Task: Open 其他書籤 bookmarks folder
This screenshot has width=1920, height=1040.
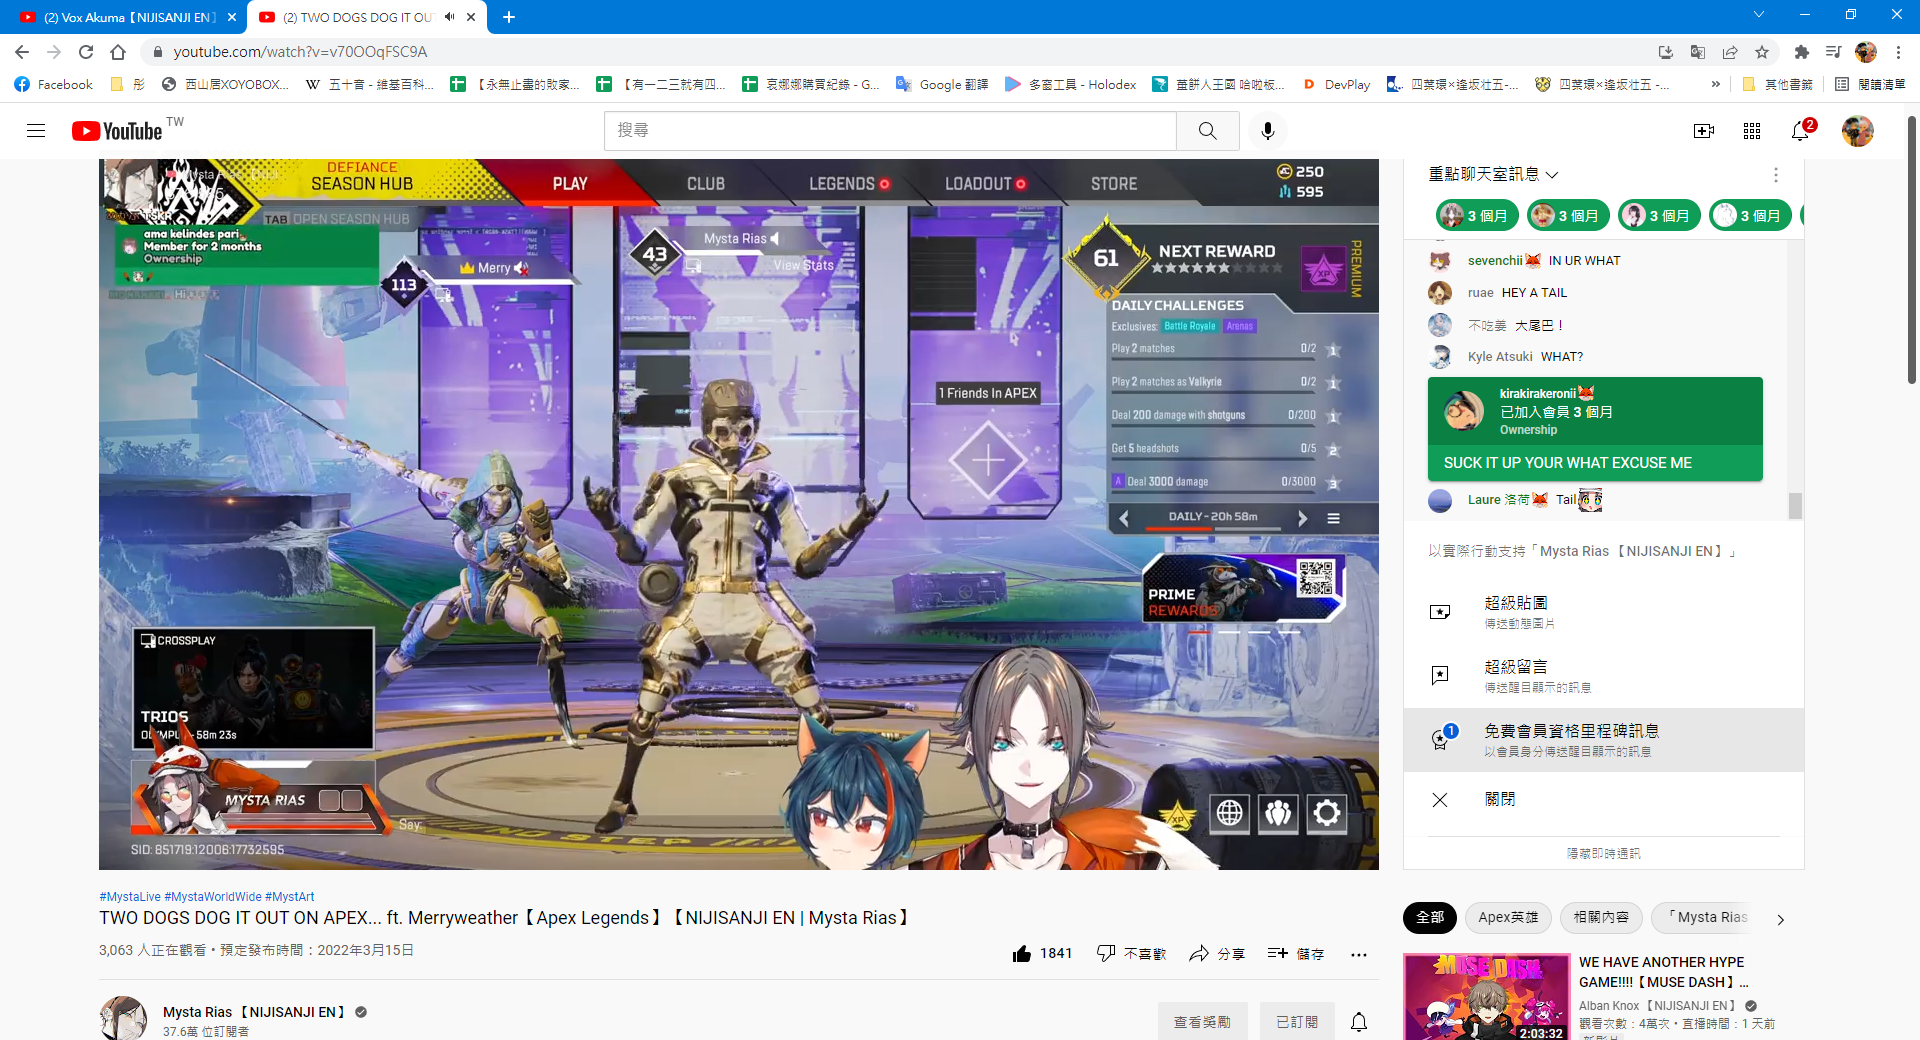Action: 1777,85
